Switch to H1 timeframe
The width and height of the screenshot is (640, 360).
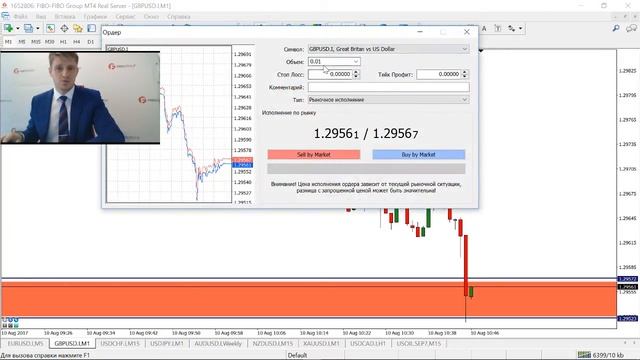click(x=63, y=42)
